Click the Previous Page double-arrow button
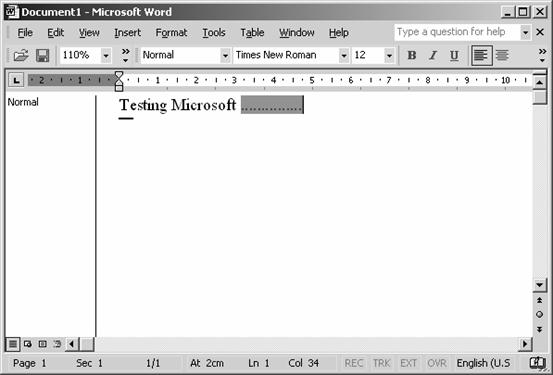 [x=539, y=300]
